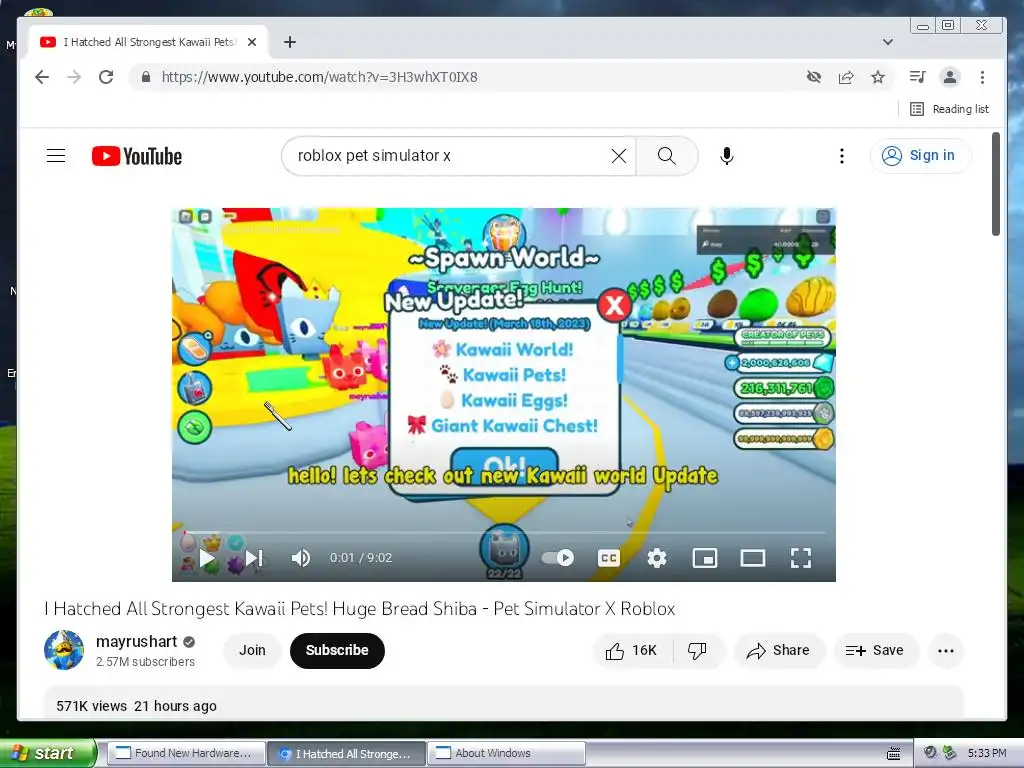Like the video with 16K likes
Viewport: 1024px width, 768px height.
tap(632, 650)
